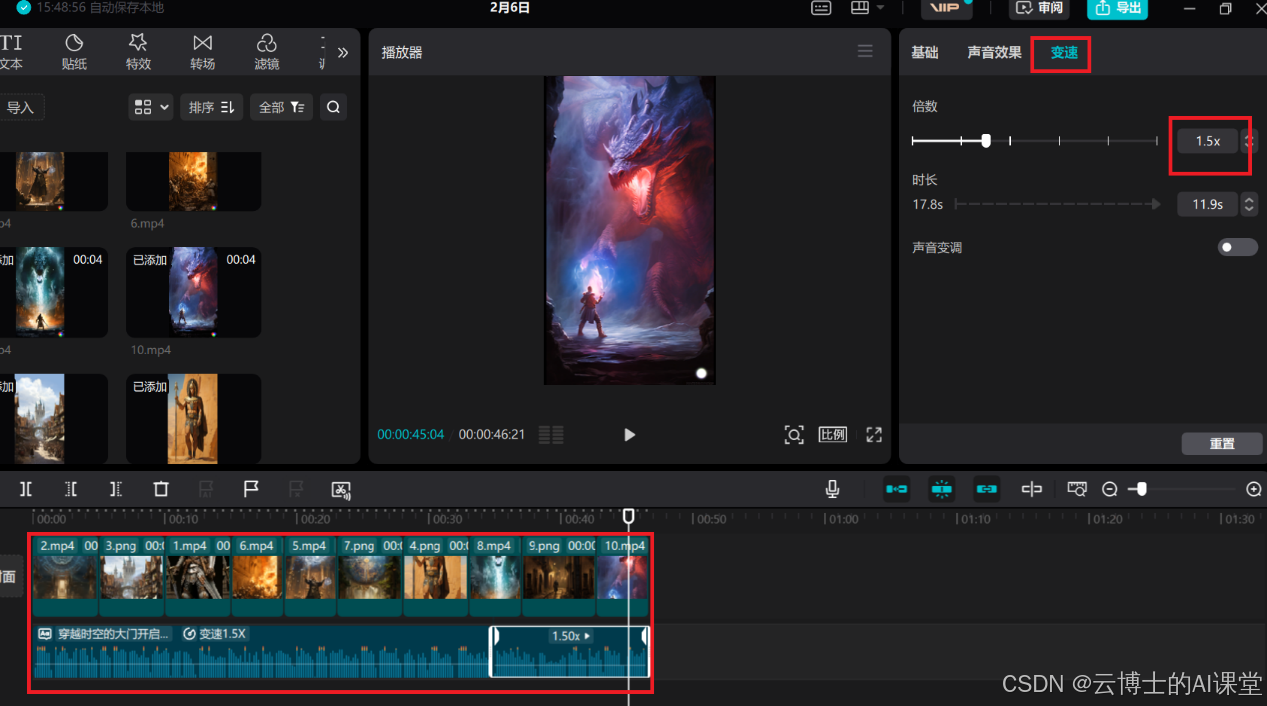Select the 2.mp4 clip in timeline
1267x706 pixels.
pos(65,577)
